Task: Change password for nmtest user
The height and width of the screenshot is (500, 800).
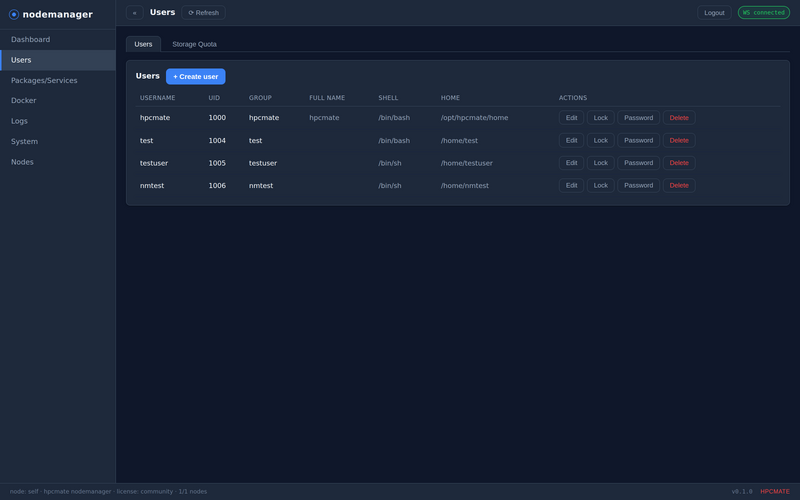Action: tap(638, 185)
